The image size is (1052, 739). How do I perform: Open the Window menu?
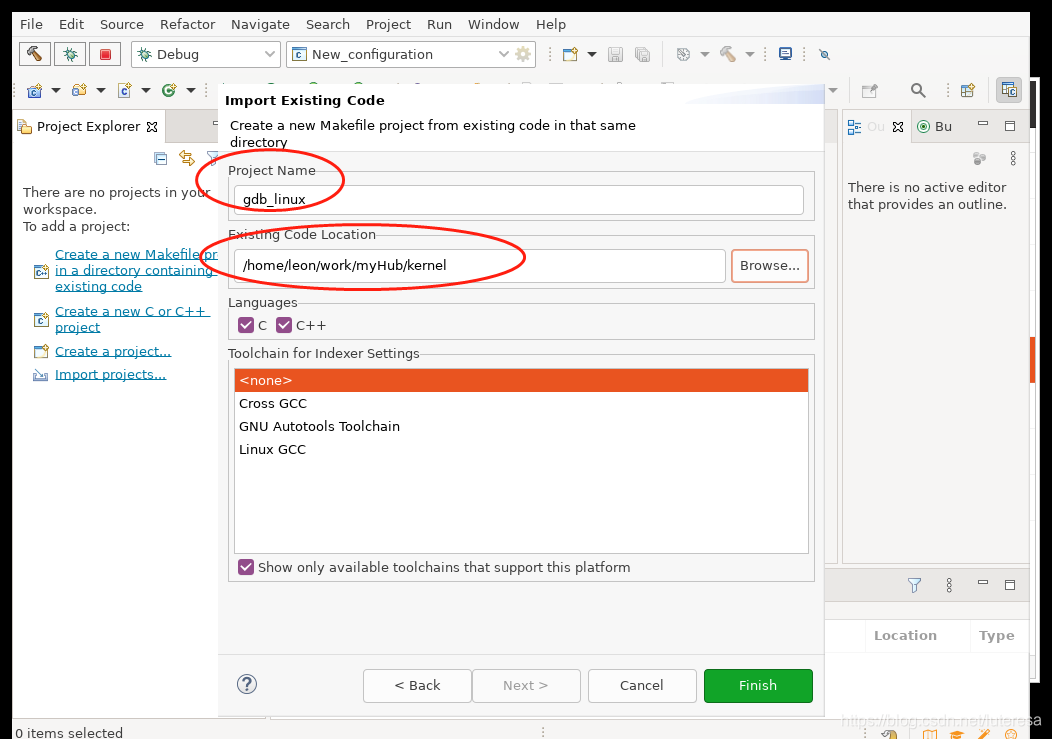pyautogui.click(x=493, y=24)
